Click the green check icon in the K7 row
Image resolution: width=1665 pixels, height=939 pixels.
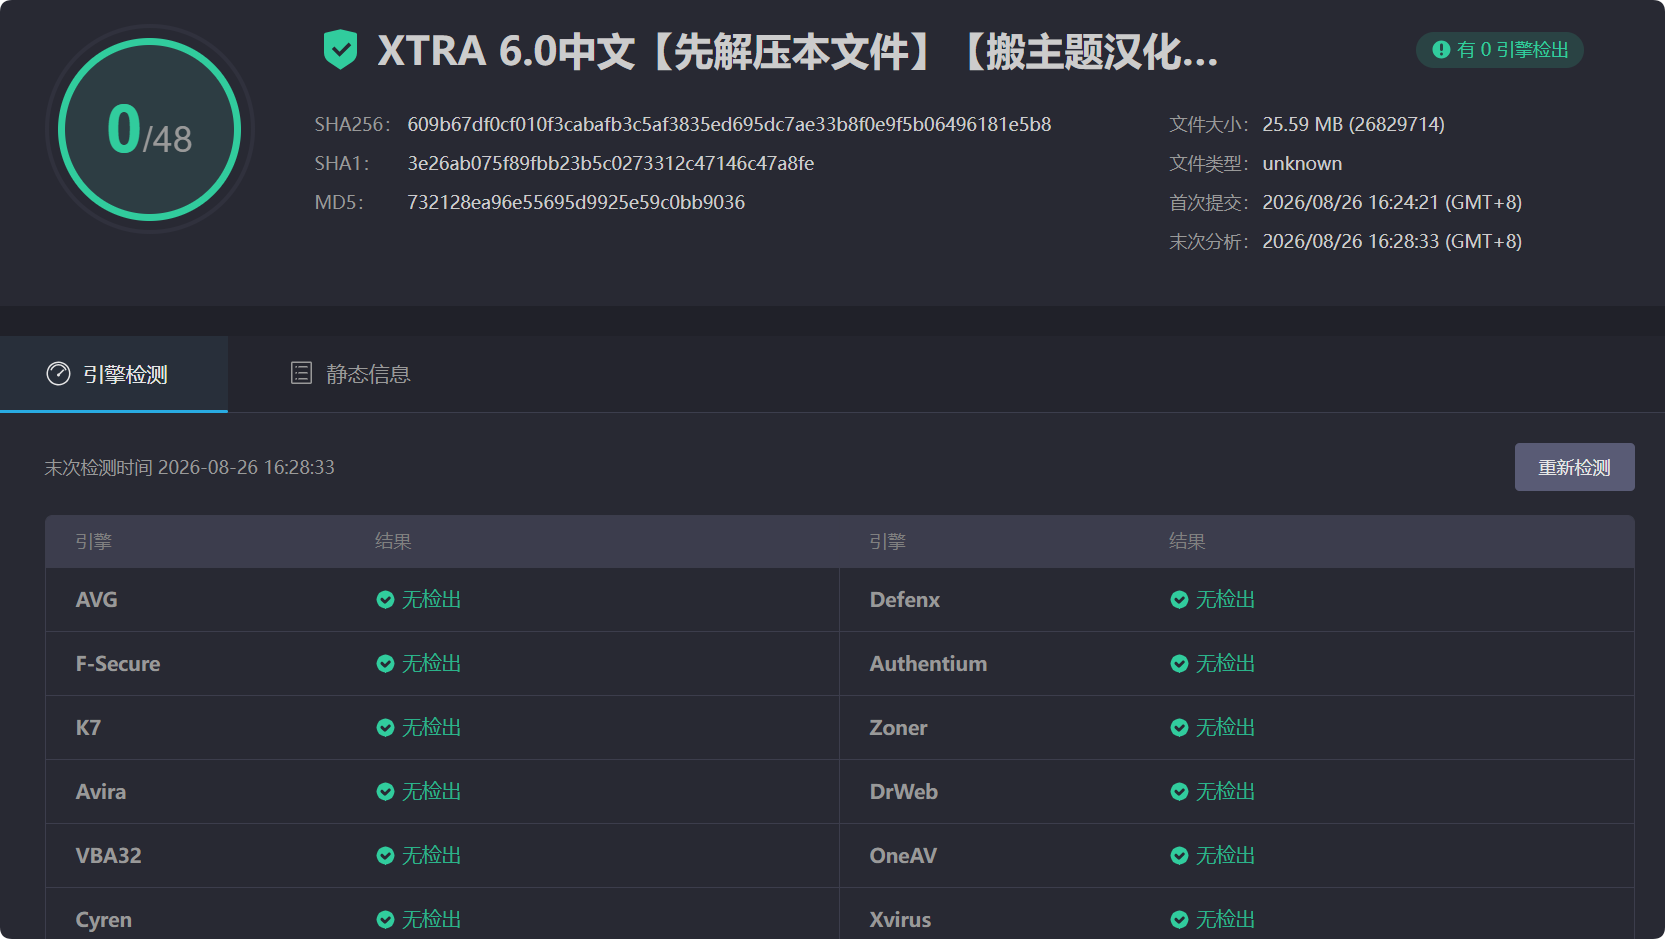385,728
